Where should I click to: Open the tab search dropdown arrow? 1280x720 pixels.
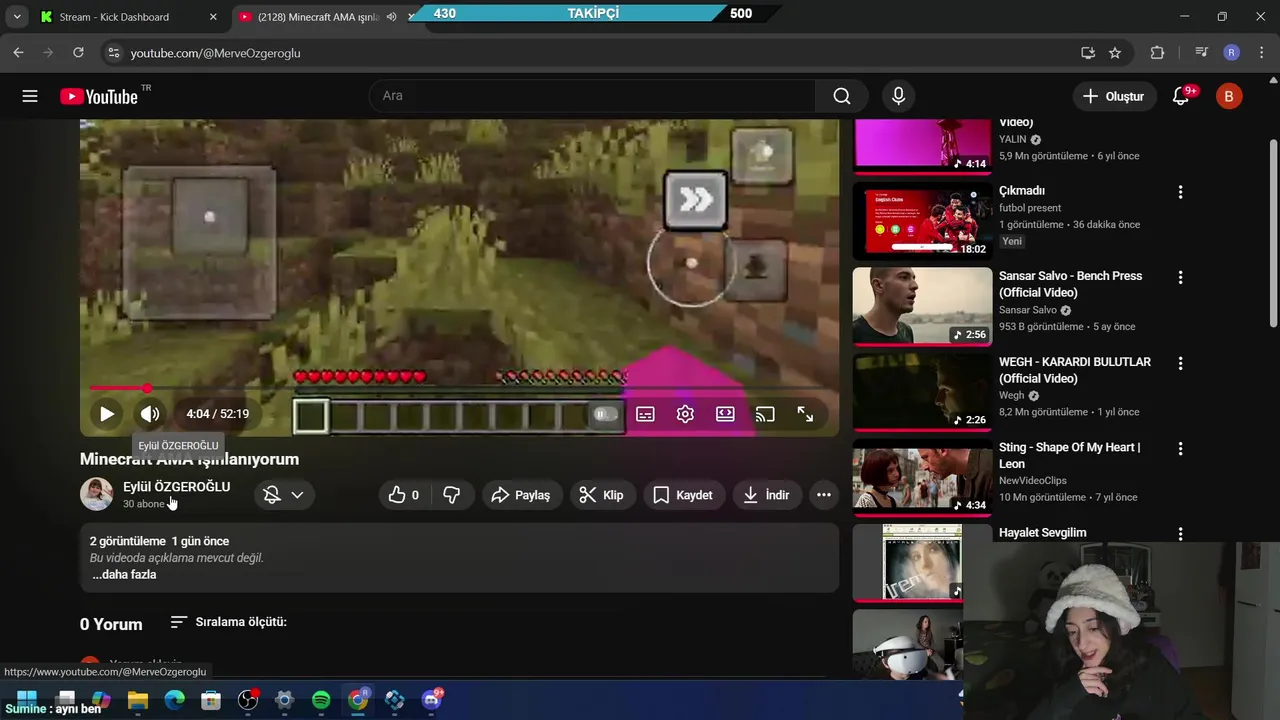pos(17,17)
